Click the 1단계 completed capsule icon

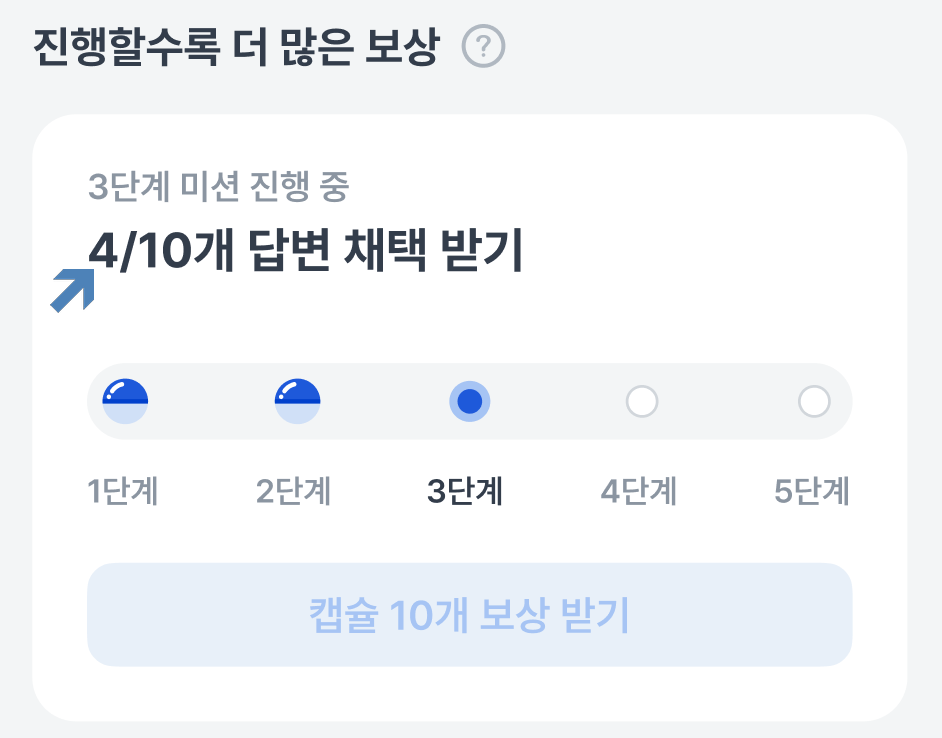pos(126,401)
